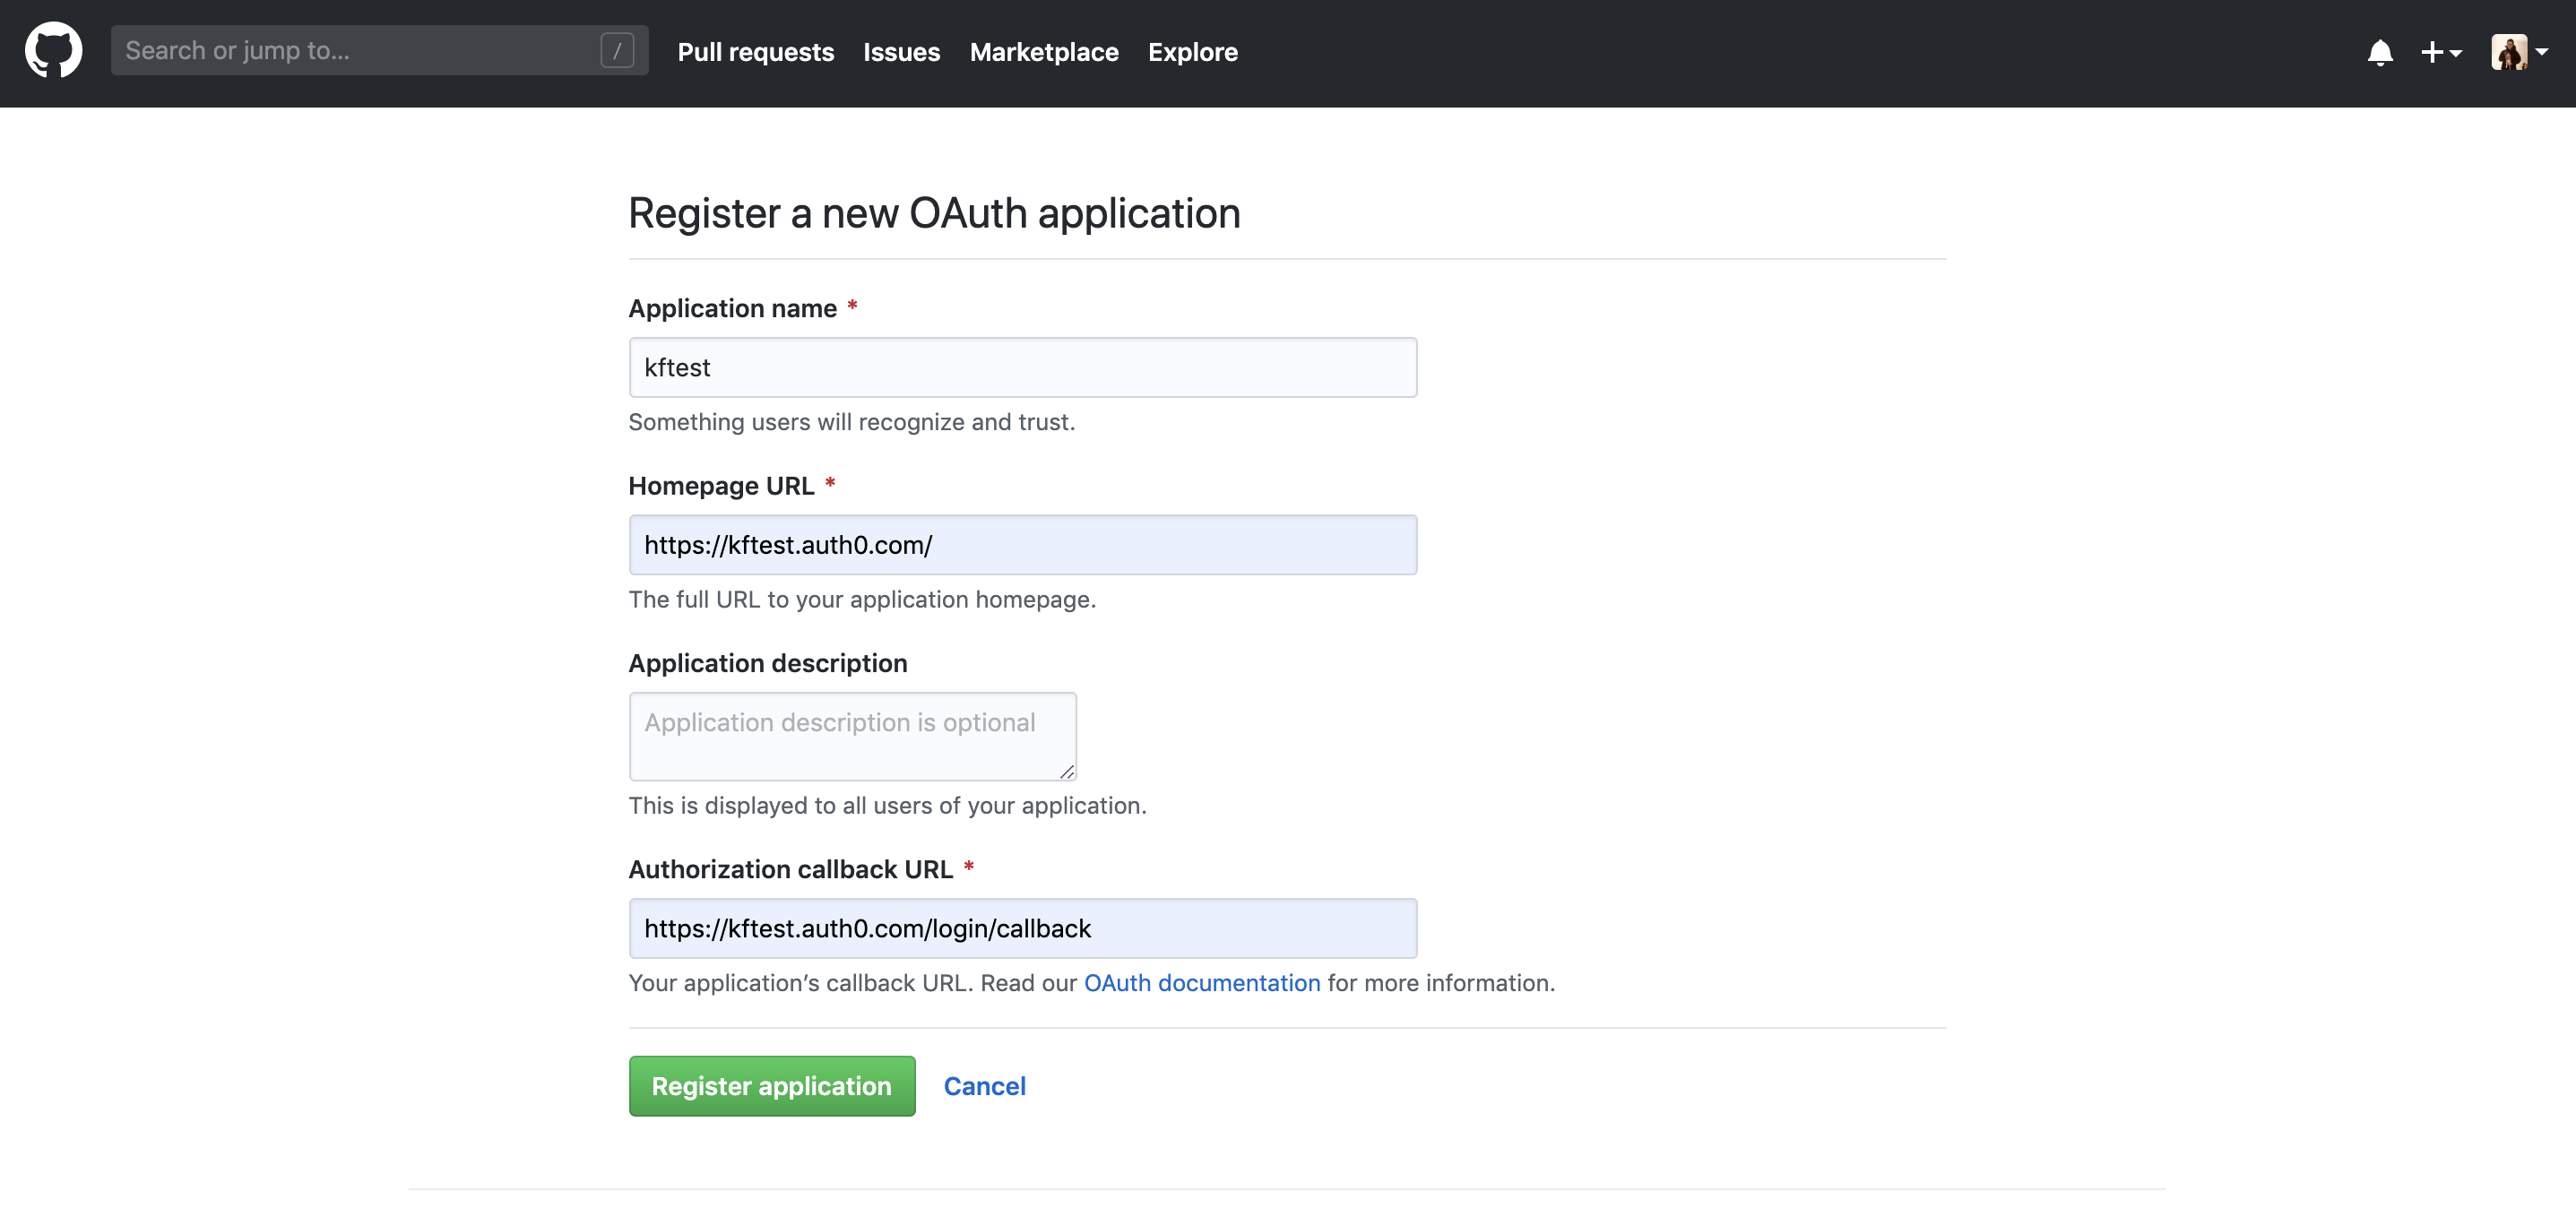Click the user profile avatar icon
This screenshot has width=2576, height=1217.
coord(2511,53)
